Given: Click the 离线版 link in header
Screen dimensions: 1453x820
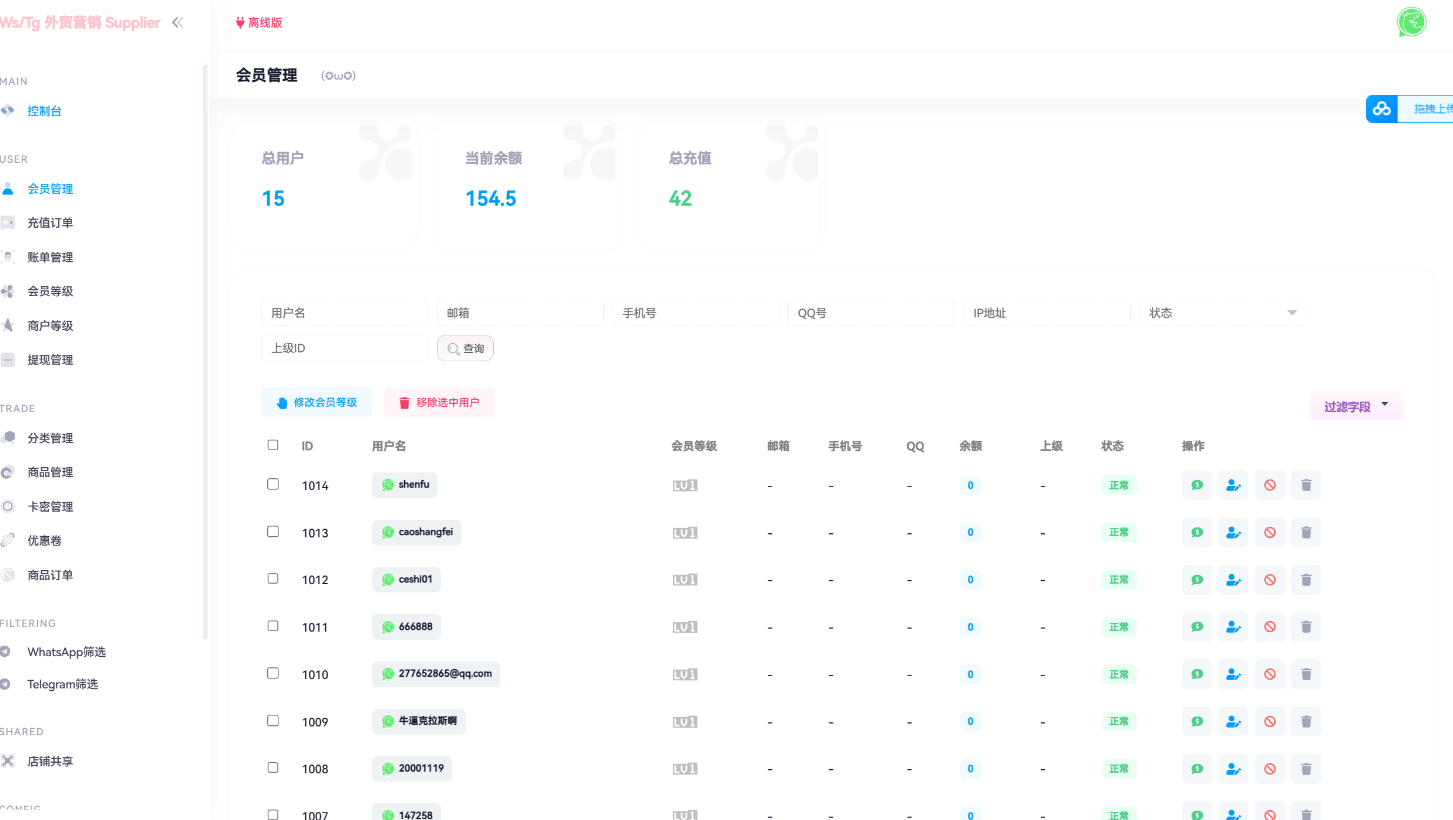Looking at the screenshot, I should [x=259, y=22].
